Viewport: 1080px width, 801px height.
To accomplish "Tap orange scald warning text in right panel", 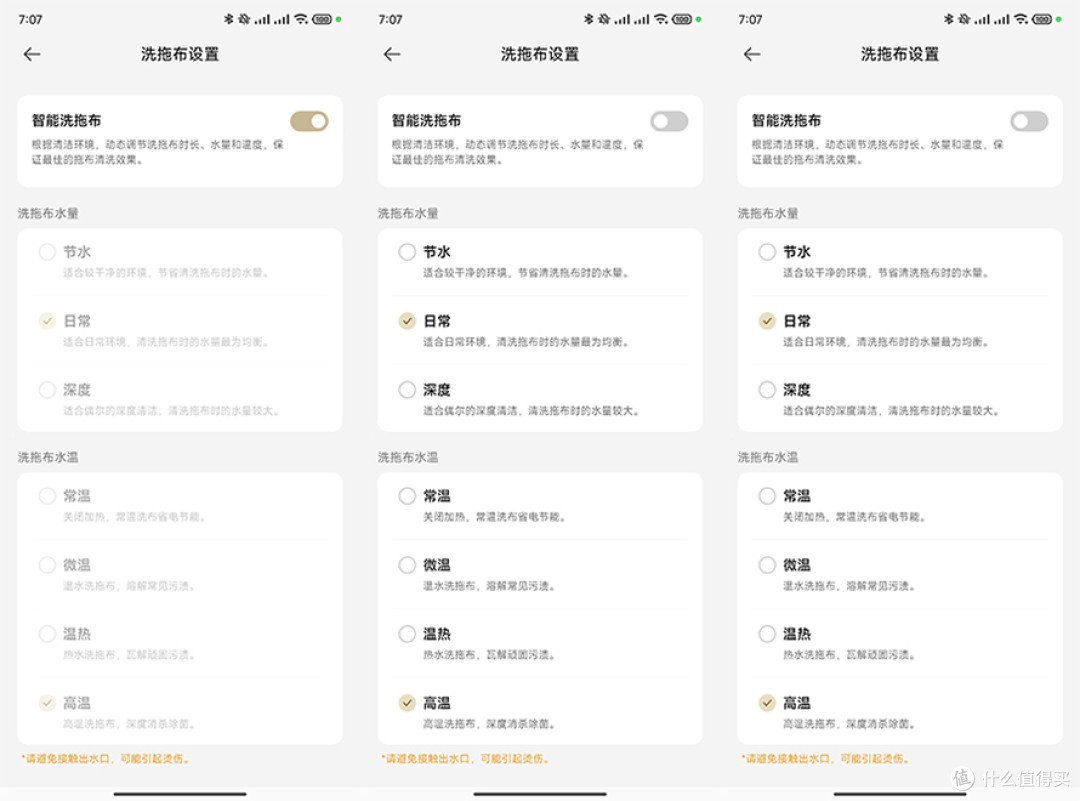I will (826, 758).
